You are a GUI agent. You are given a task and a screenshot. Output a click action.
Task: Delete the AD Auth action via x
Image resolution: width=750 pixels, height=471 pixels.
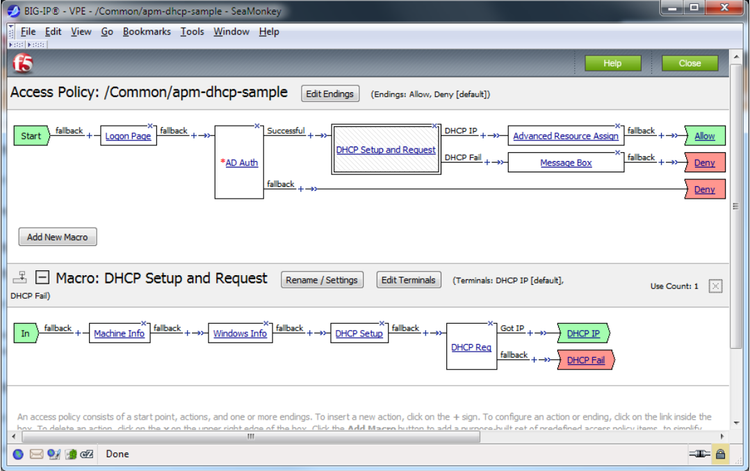point(257,126)
